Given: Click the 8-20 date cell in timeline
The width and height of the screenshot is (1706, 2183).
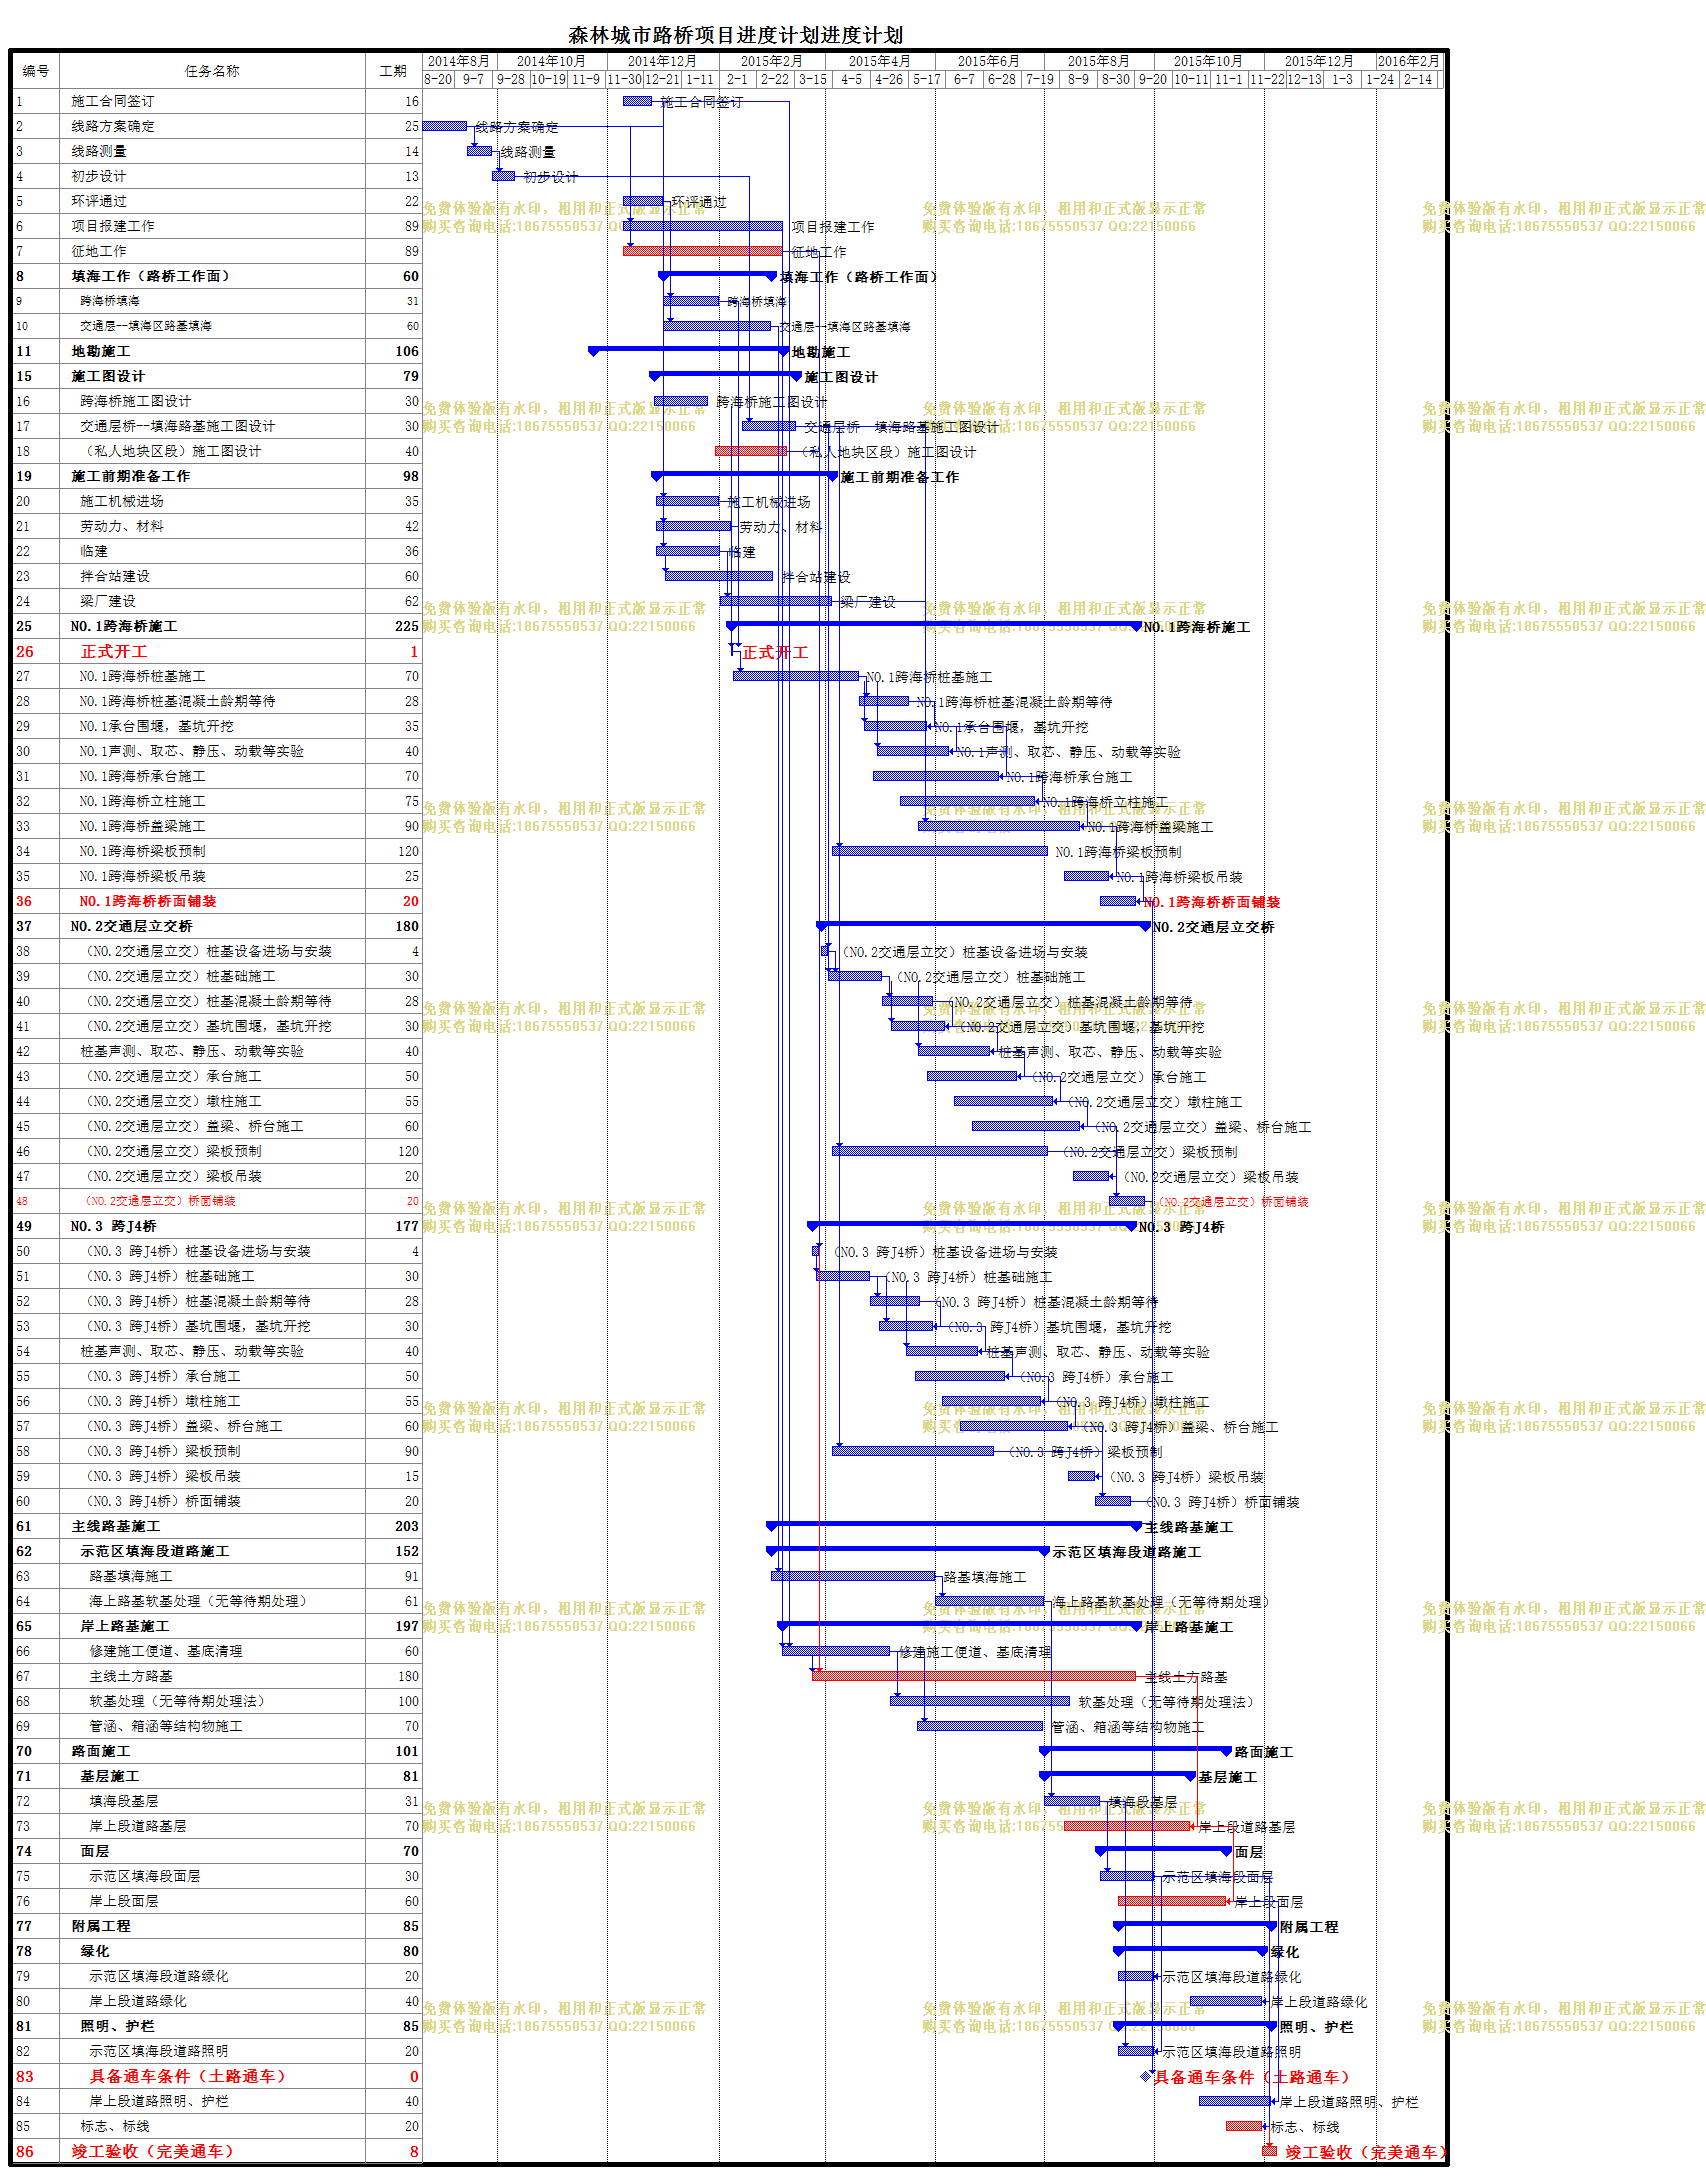Looking at the screenshot, I should 438,79.
